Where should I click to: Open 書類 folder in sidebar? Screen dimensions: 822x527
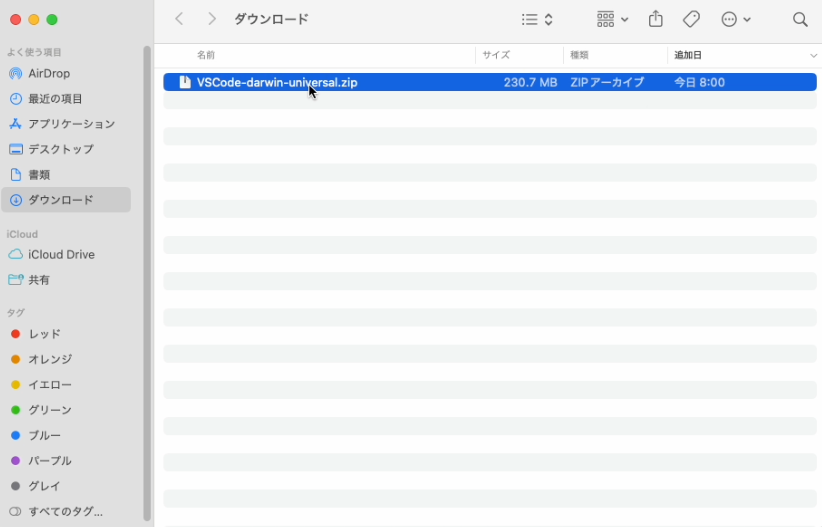coord(66,175)
